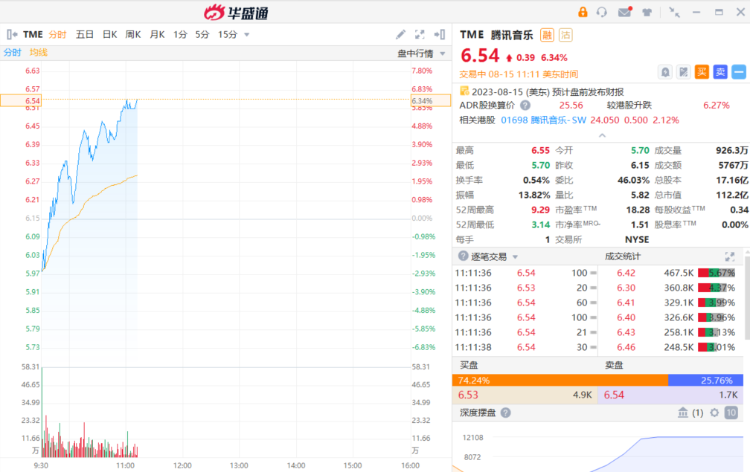Switch to 日K chart tab
The height and width of the screenshot is (472, 750).
pyautogui.click(x=108, y=34)
